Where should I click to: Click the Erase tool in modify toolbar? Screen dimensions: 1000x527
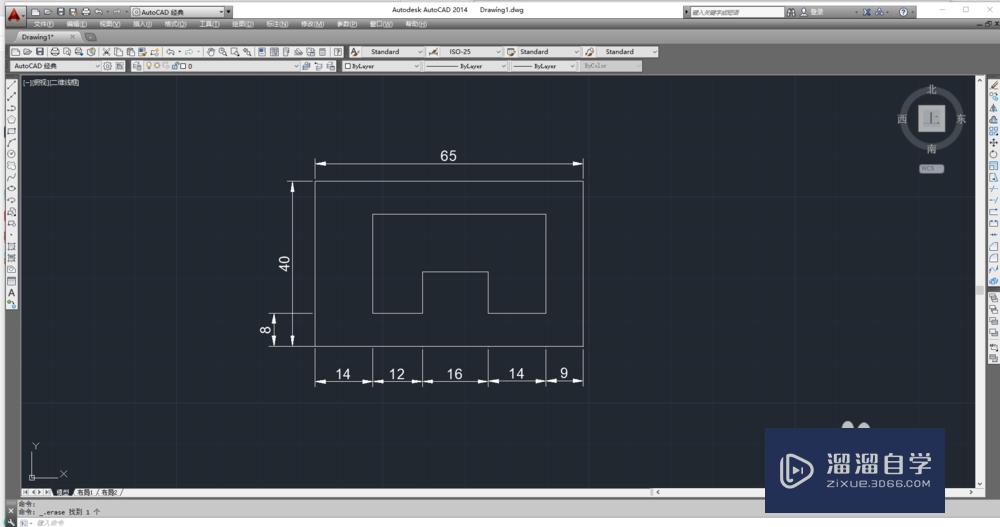994,85
